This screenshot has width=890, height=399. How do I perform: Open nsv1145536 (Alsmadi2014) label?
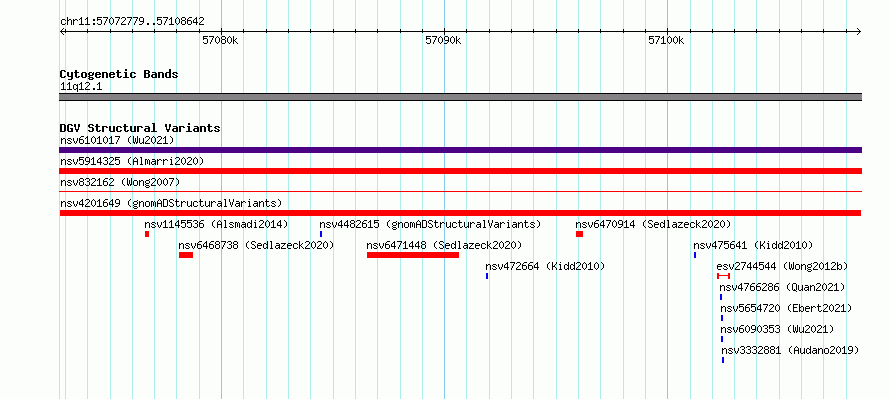tap(216, 224)
